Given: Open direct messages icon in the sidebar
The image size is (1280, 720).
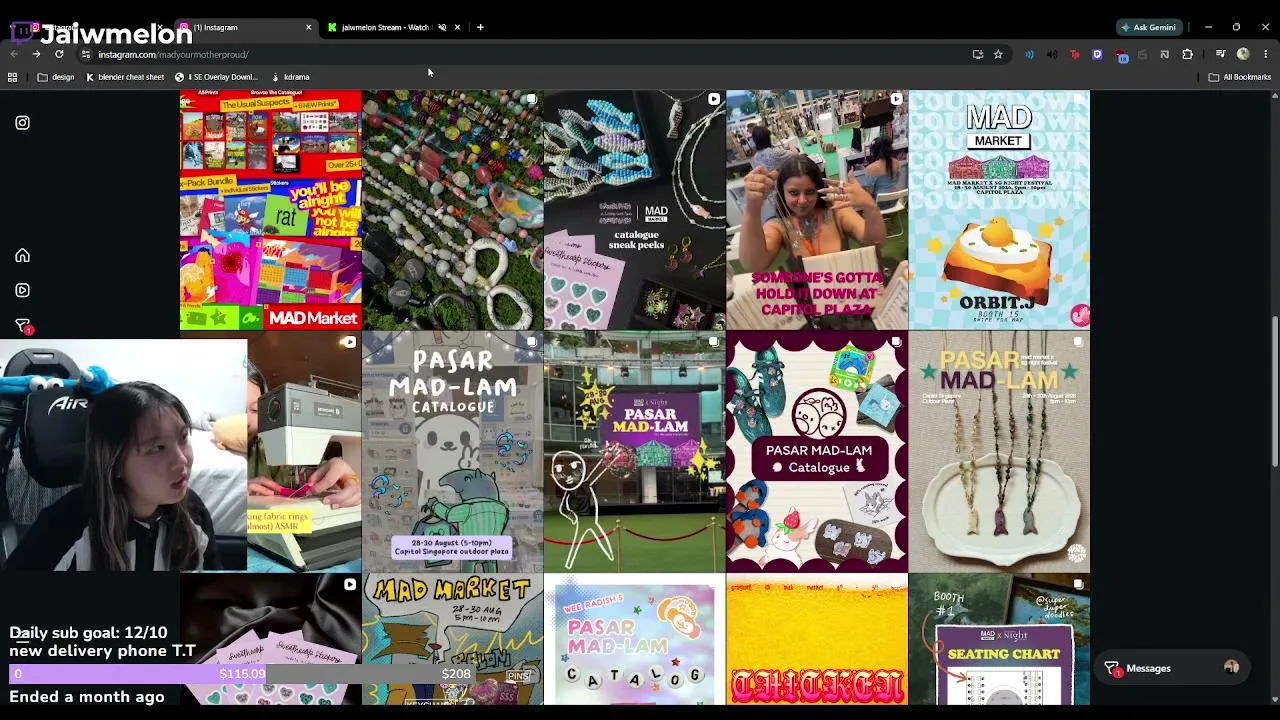Looking at the screenshot, I should 22,325.
